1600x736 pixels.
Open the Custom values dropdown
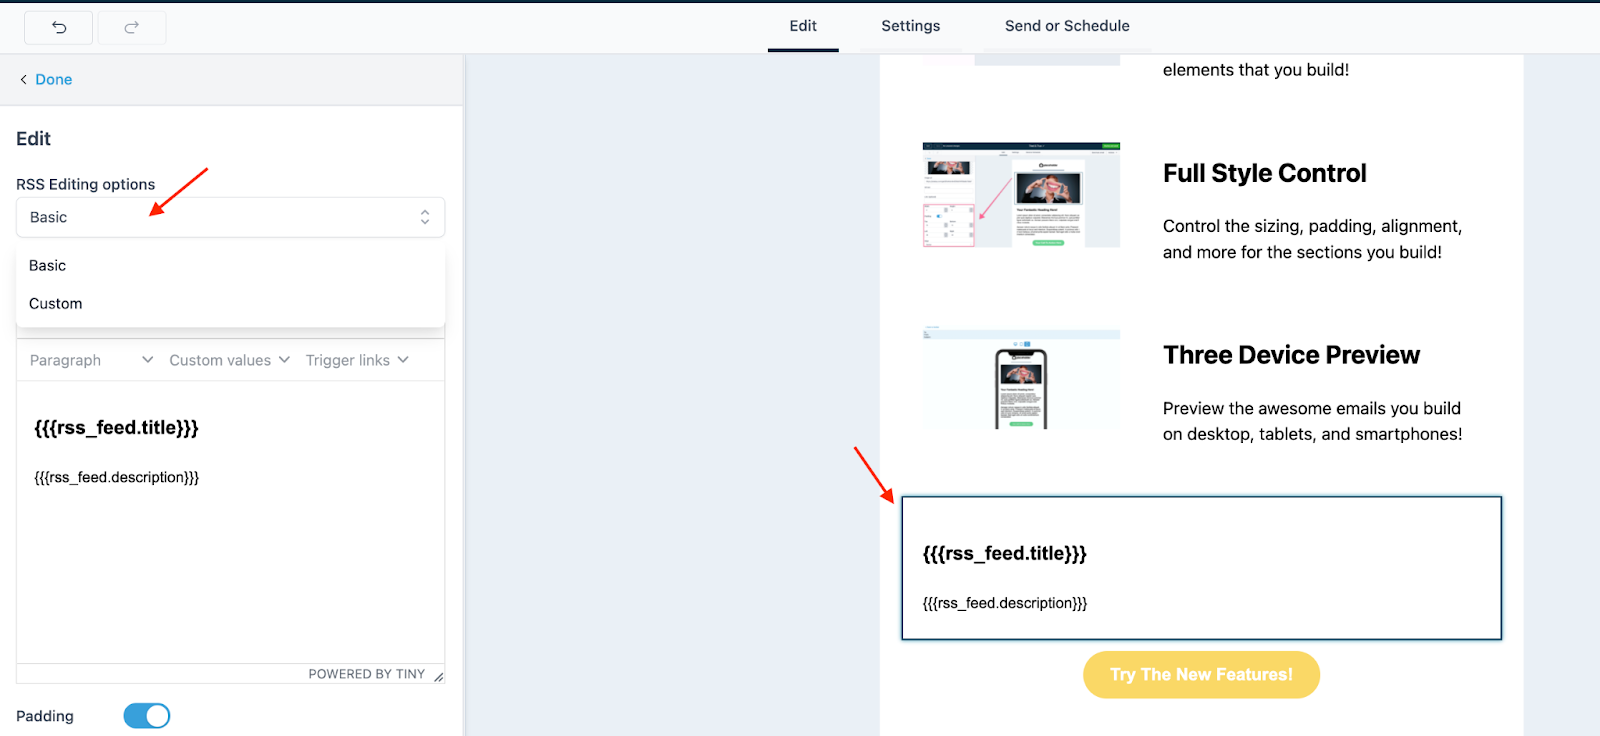tap(229, 360)
